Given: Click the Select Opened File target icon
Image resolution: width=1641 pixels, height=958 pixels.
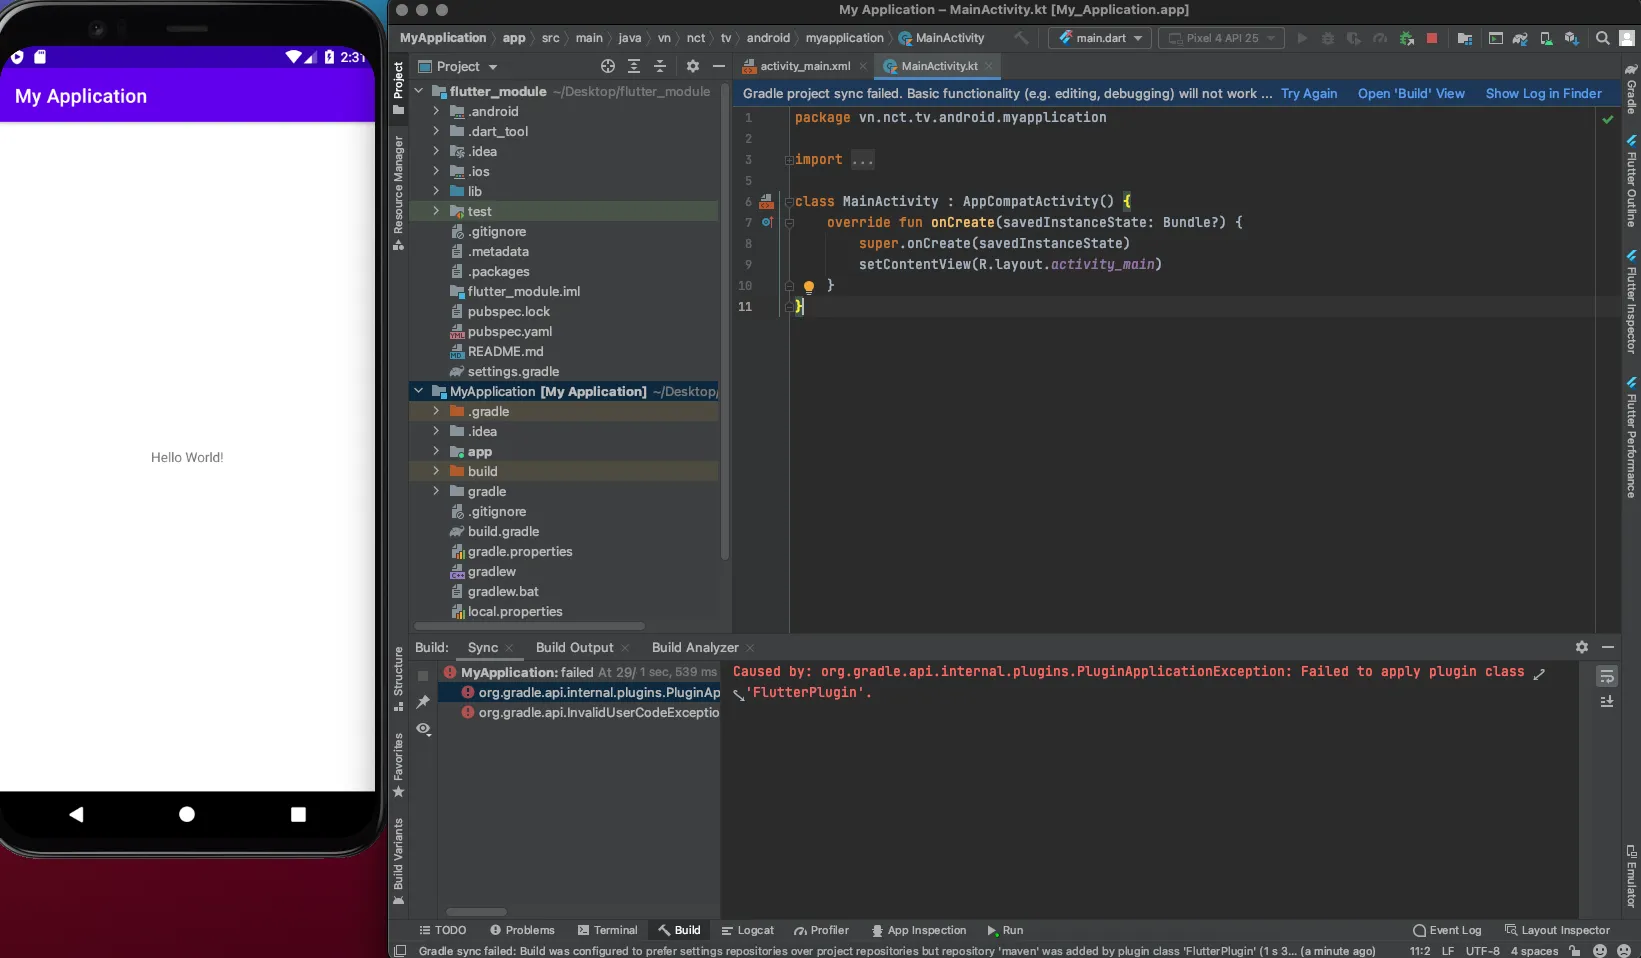Looking at the screenshot, I should [x=607, y=66].
